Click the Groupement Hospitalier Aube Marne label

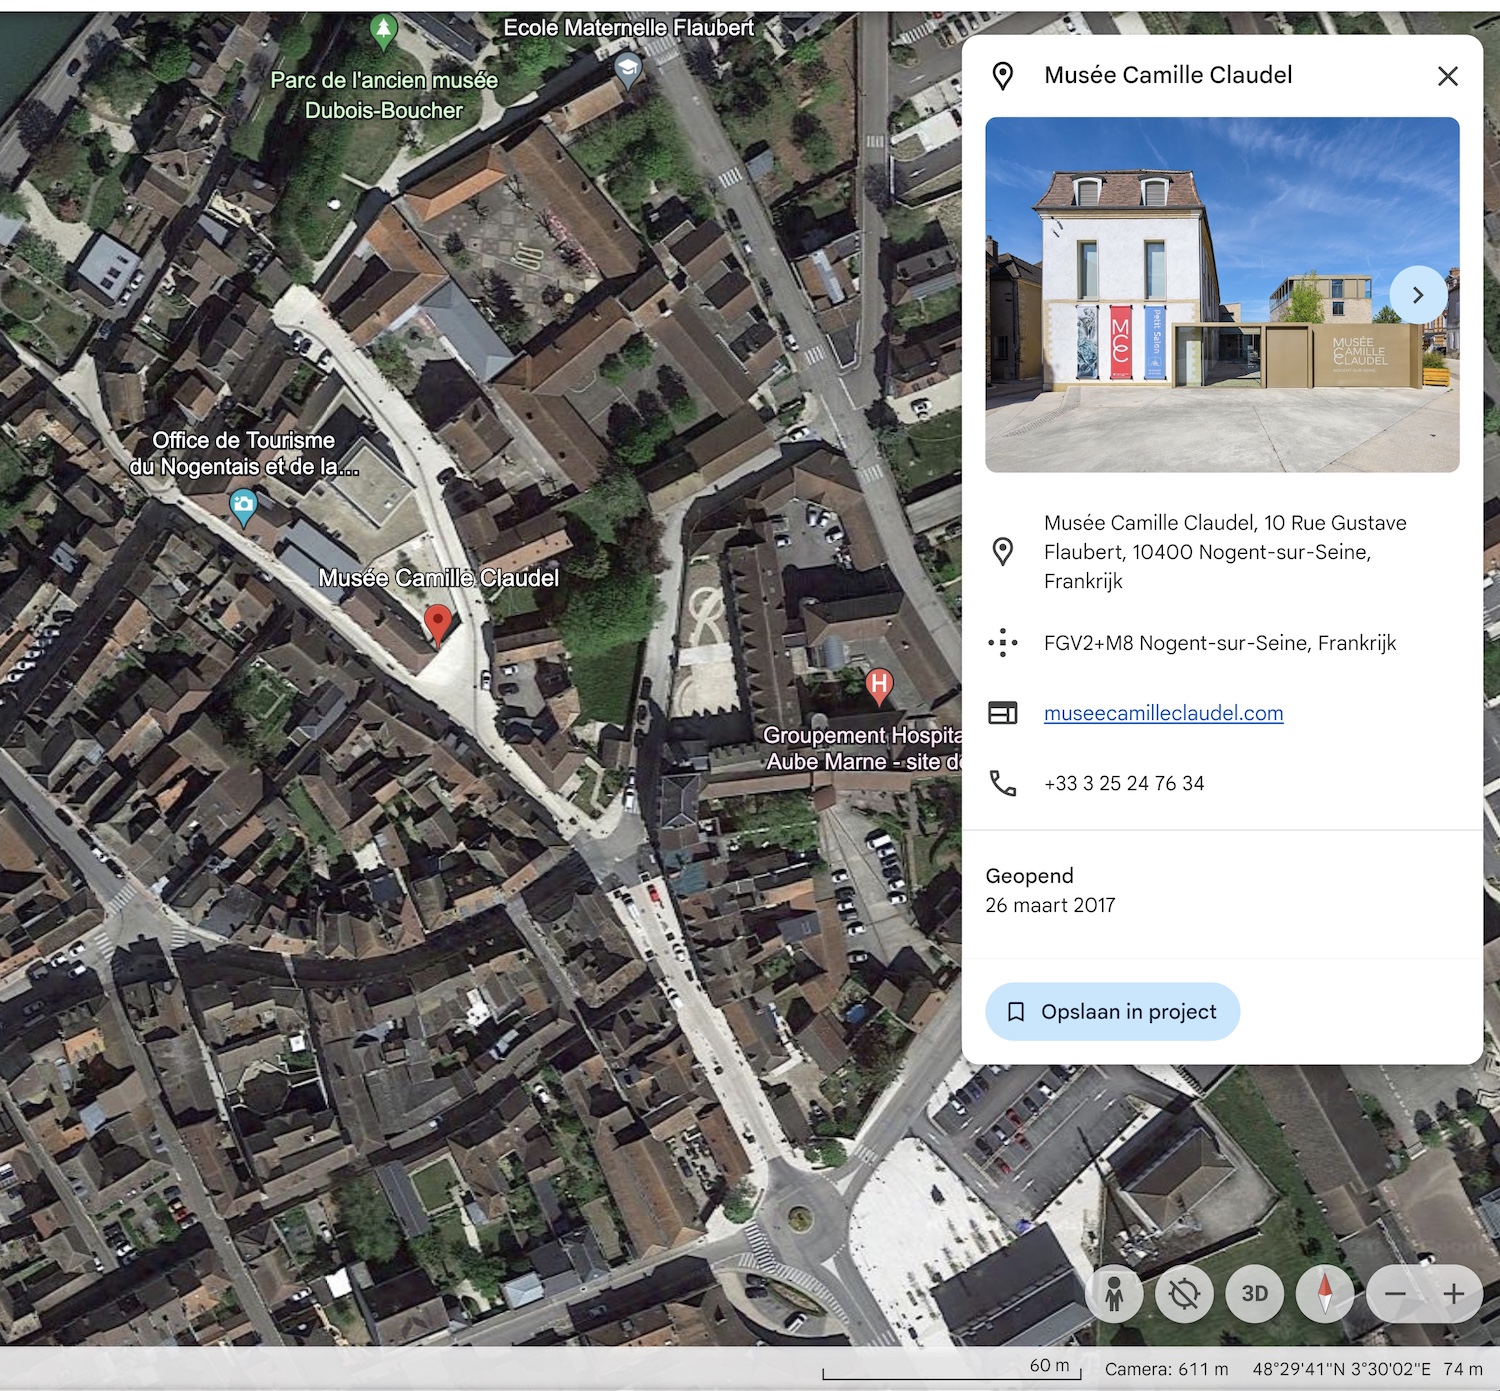click(x=862, y=748)
